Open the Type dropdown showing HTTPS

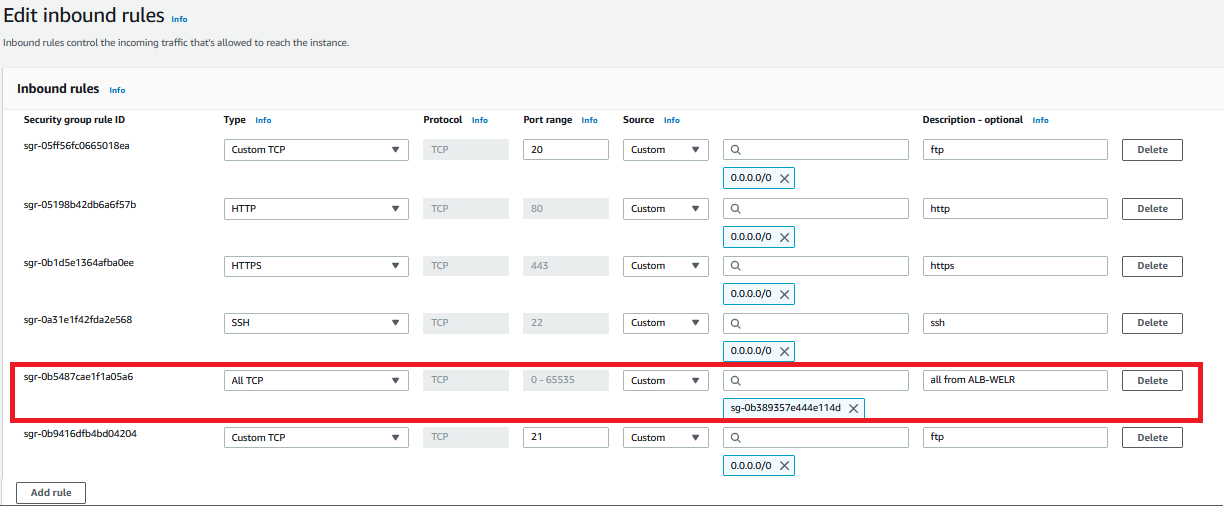coord(316,266)
